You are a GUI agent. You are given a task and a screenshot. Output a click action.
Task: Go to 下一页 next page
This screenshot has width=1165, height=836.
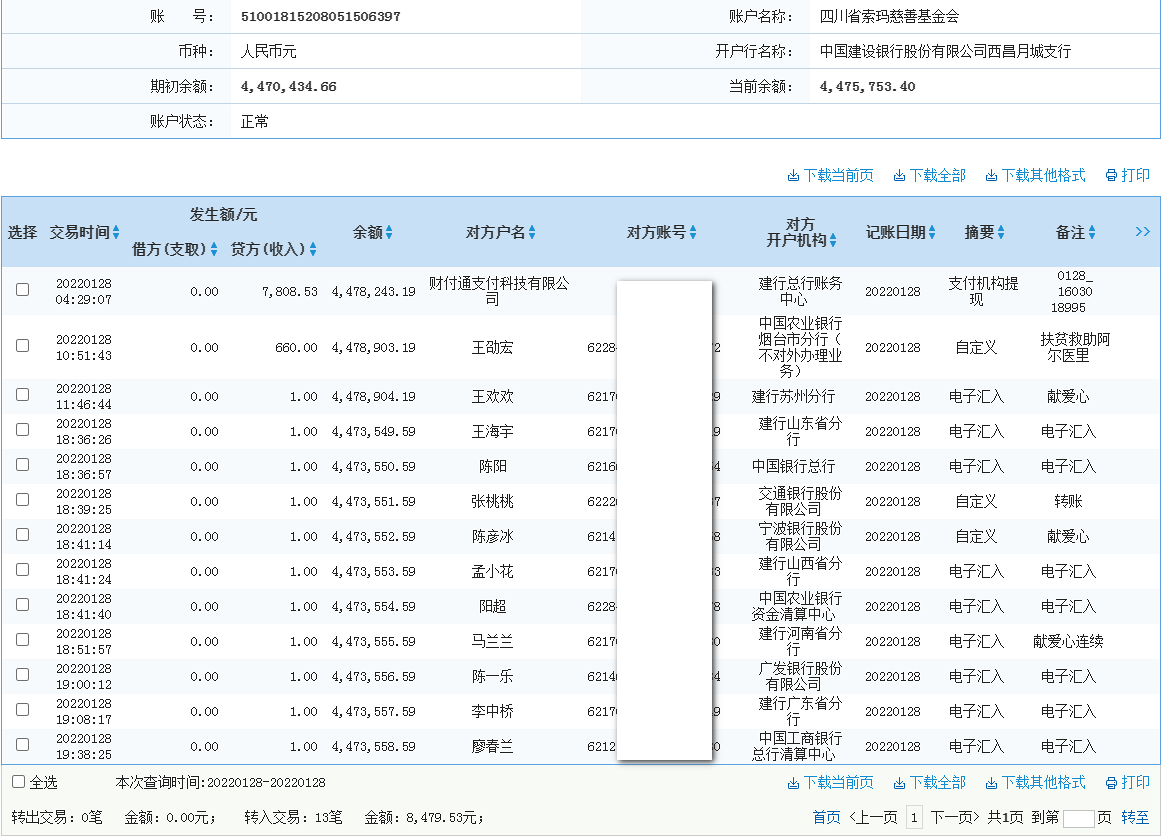point(955,817)
